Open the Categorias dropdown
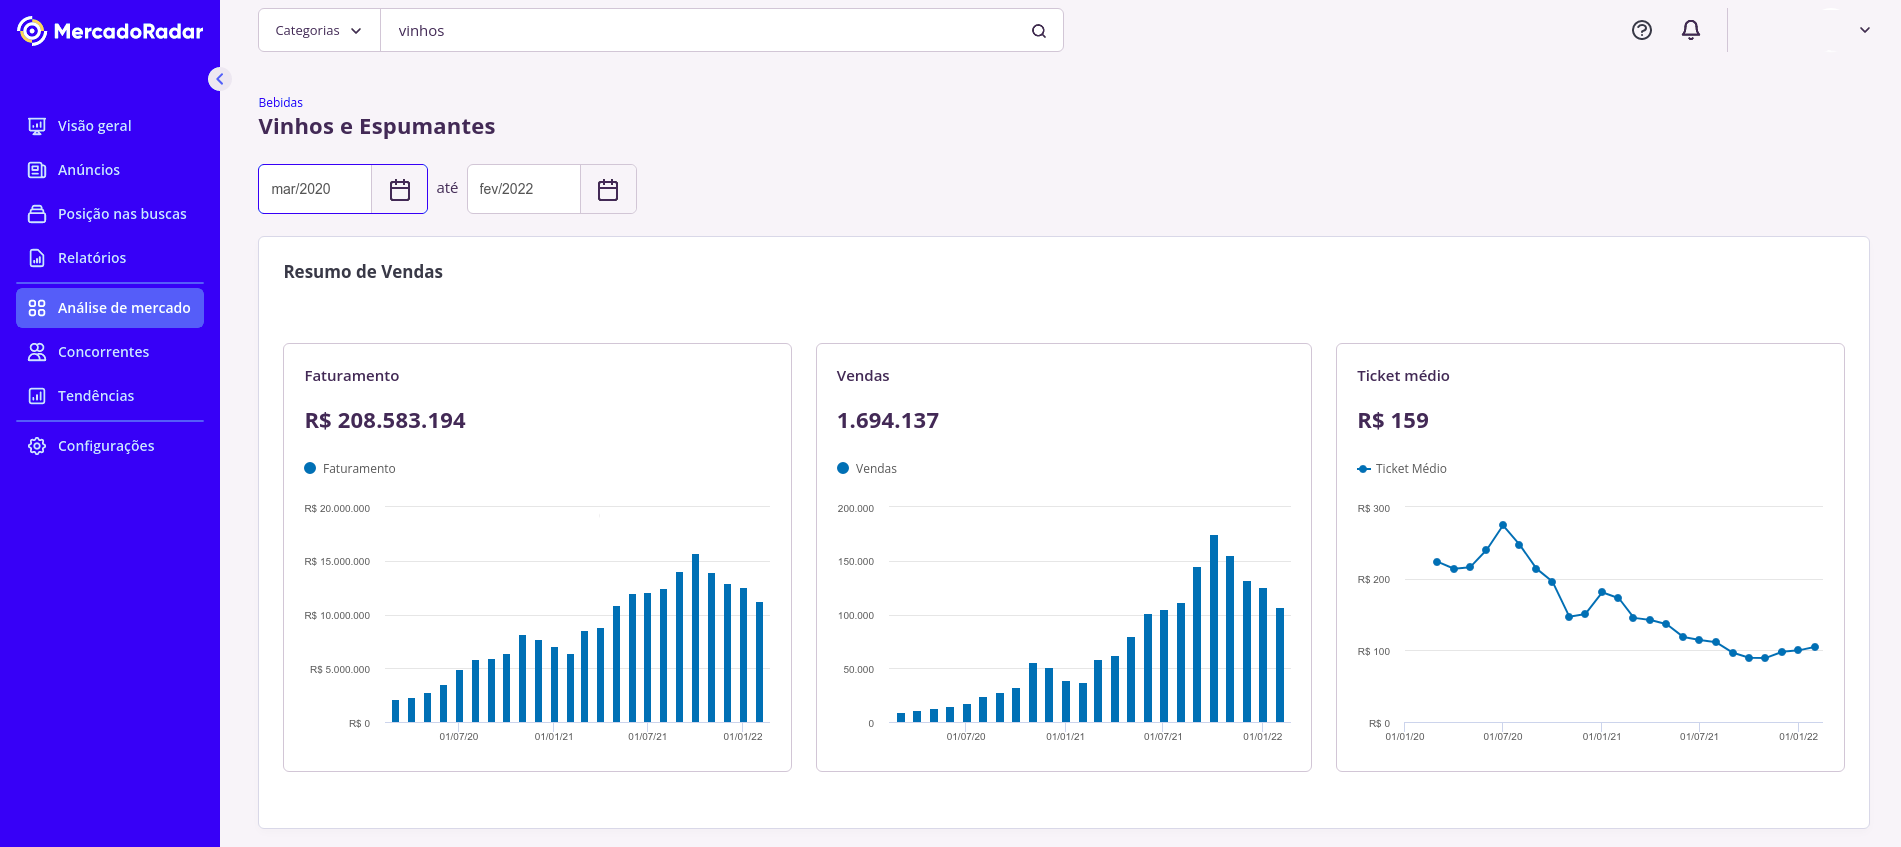Viewport: 1901px width, 847px height. click(319, 31)
